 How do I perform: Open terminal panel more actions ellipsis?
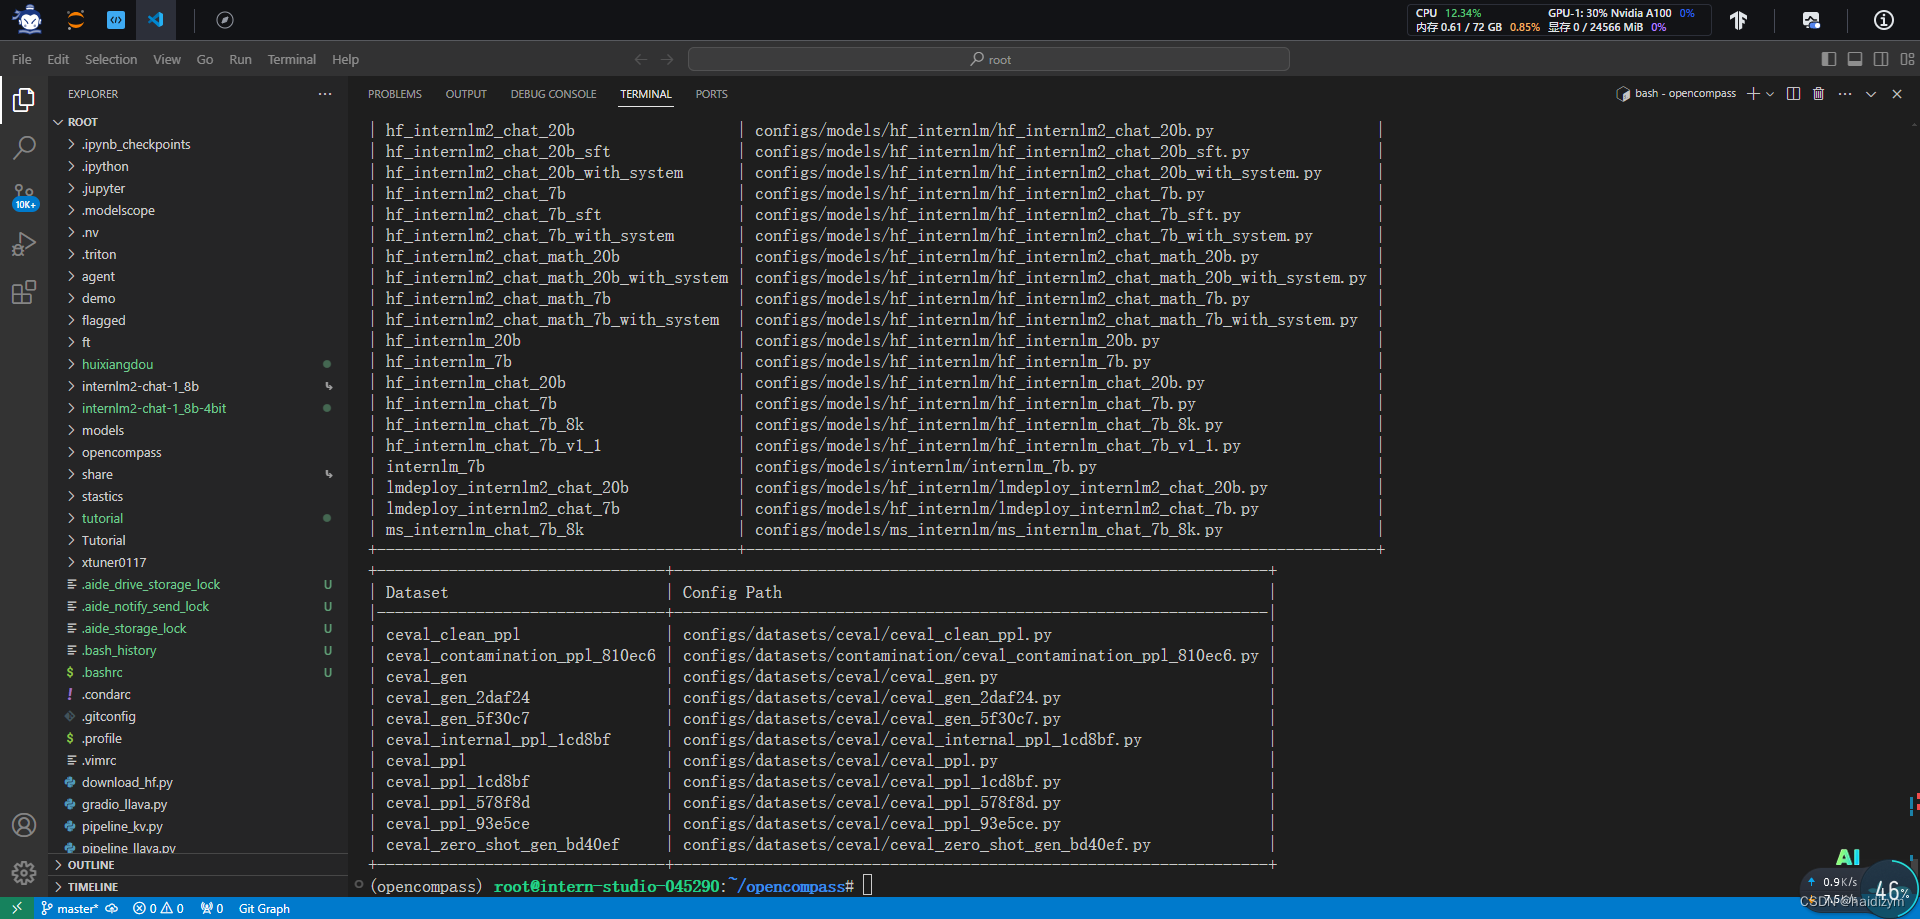click(1845, 94)
